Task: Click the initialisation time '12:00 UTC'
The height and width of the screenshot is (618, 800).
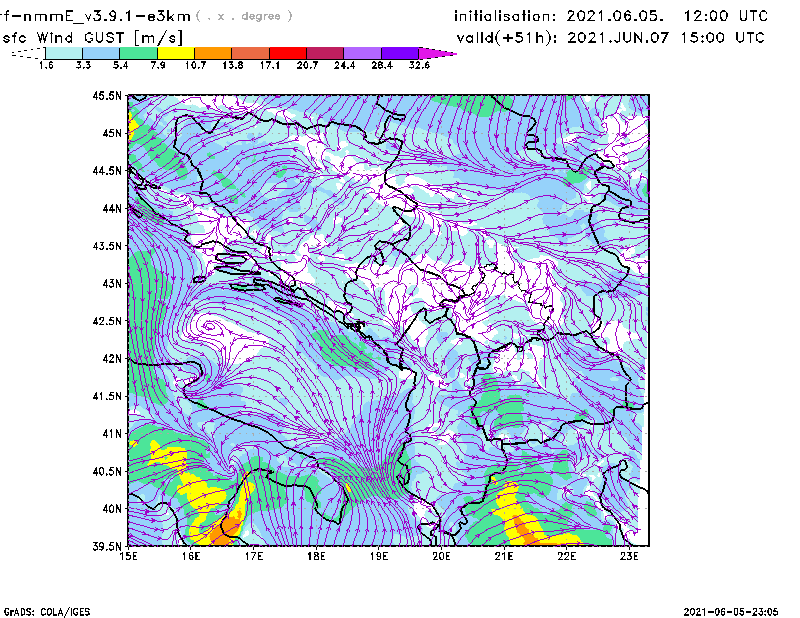Action: pyautogui.click(x=726, y=16)
